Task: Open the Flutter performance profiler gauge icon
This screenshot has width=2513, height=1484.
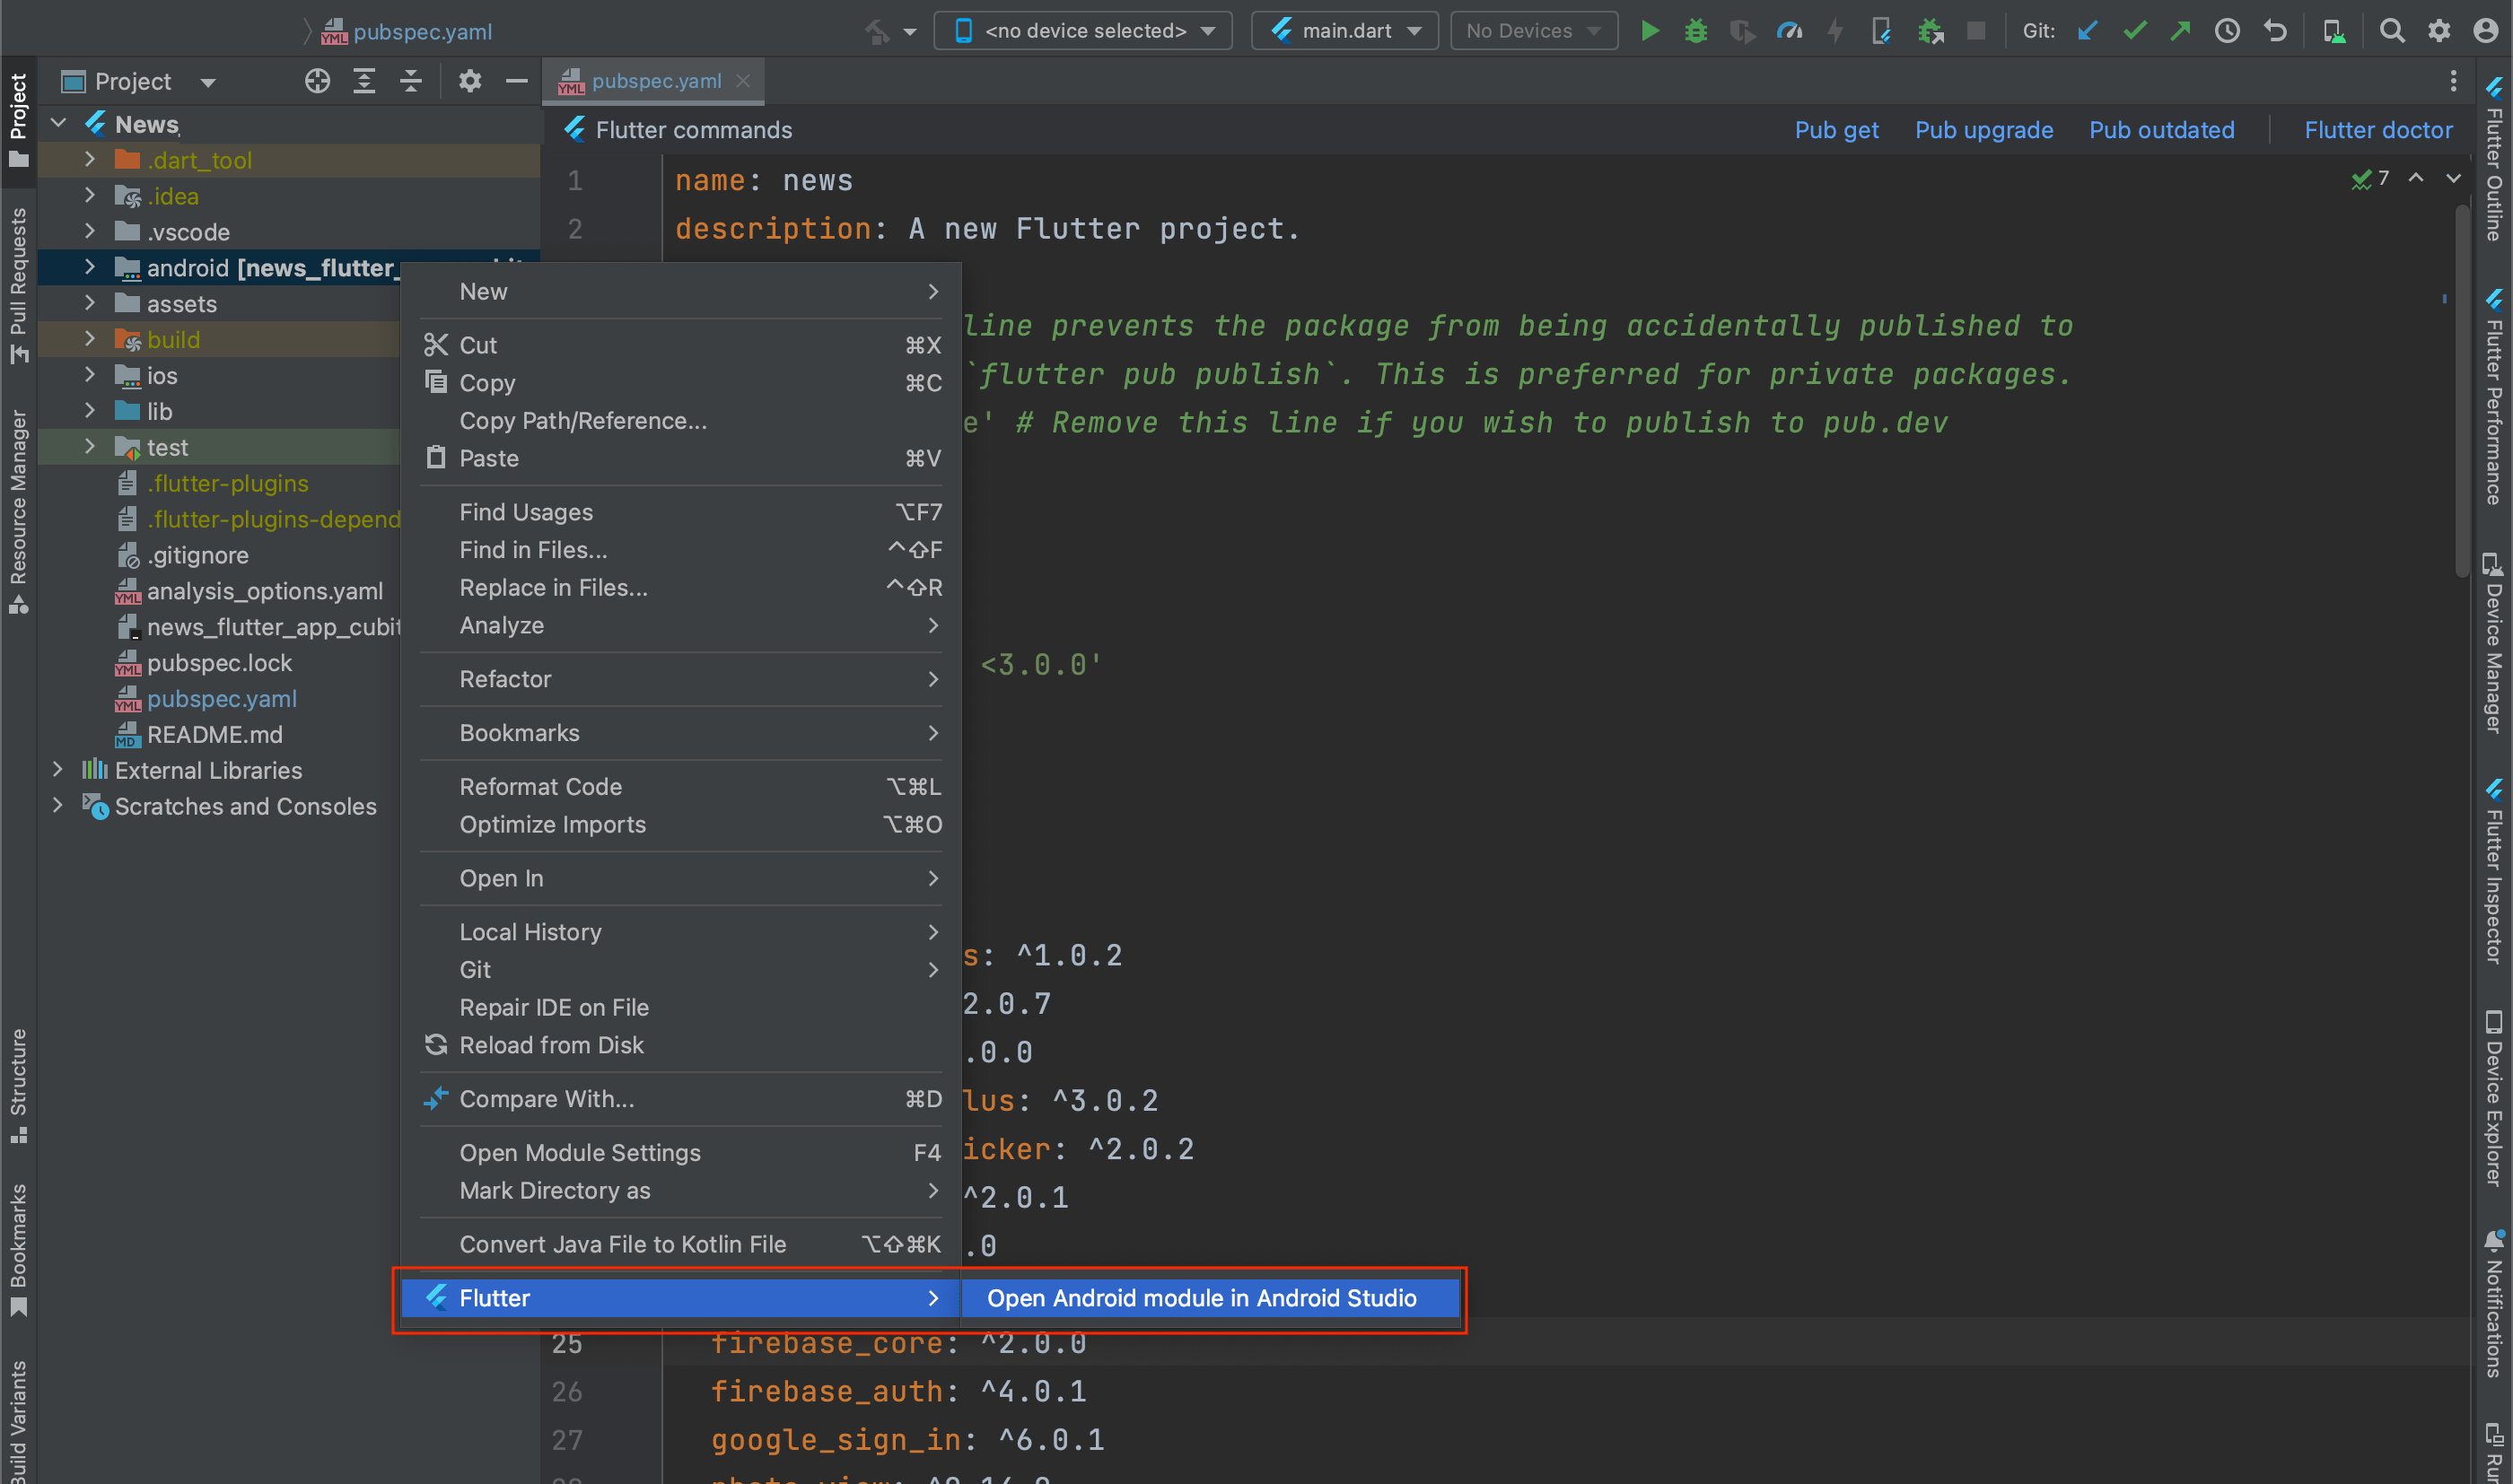Action: [x=1789, y=31]
